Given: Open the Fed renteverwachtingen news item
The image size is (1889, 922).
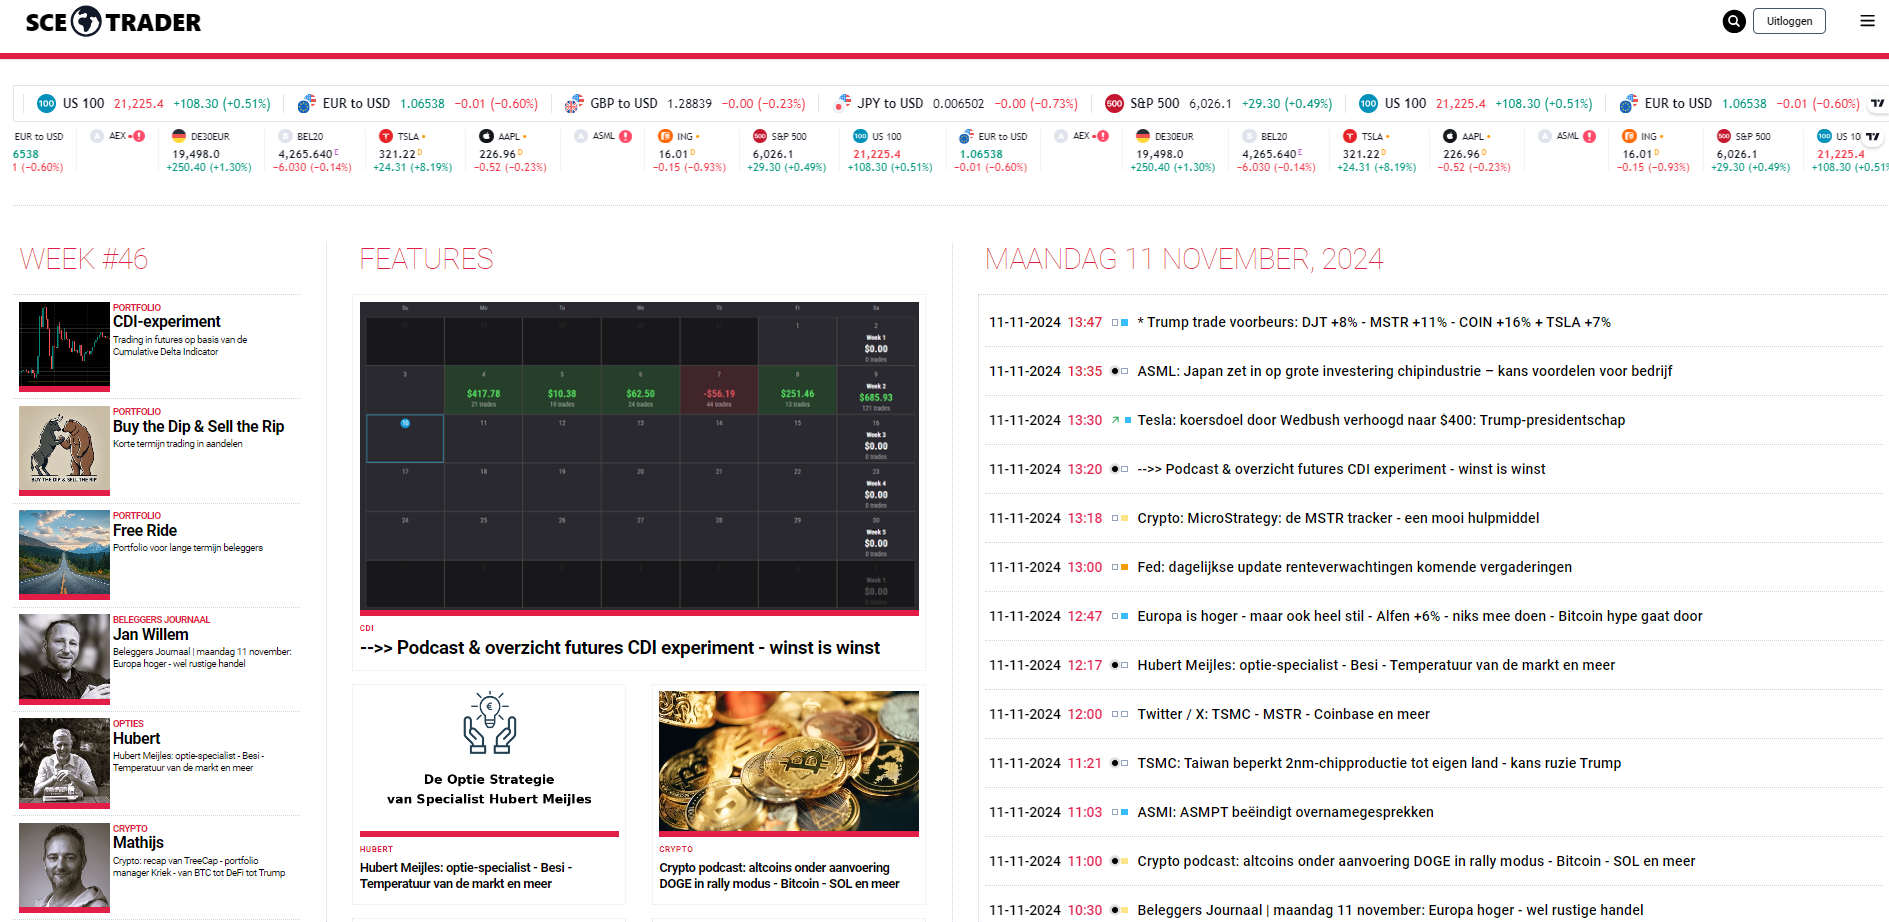Looking at the screenshot, I should 1355,567.
